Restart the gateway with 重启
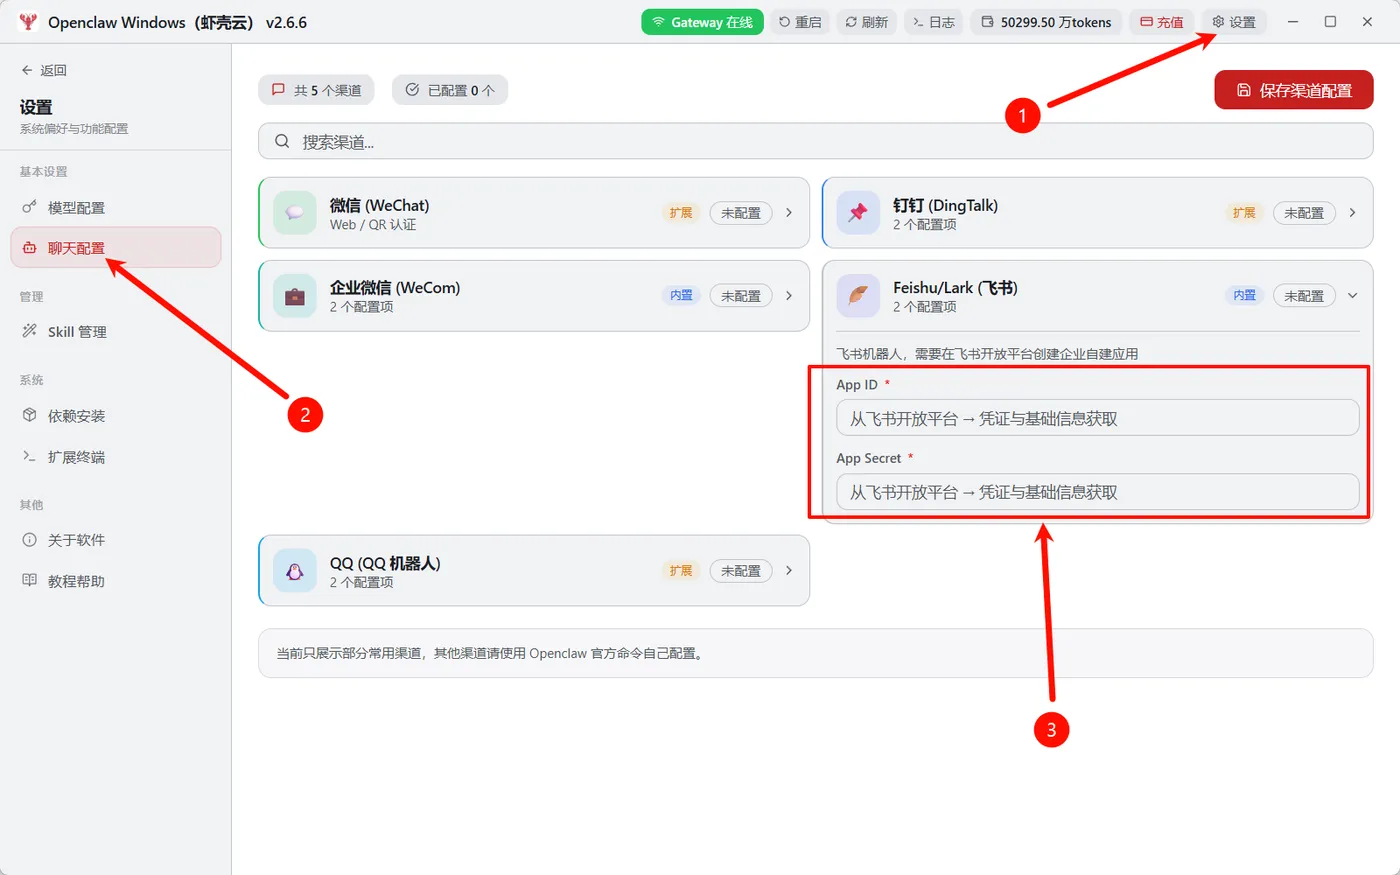Screen dimensions: 1400x875 tap(800, 22)
